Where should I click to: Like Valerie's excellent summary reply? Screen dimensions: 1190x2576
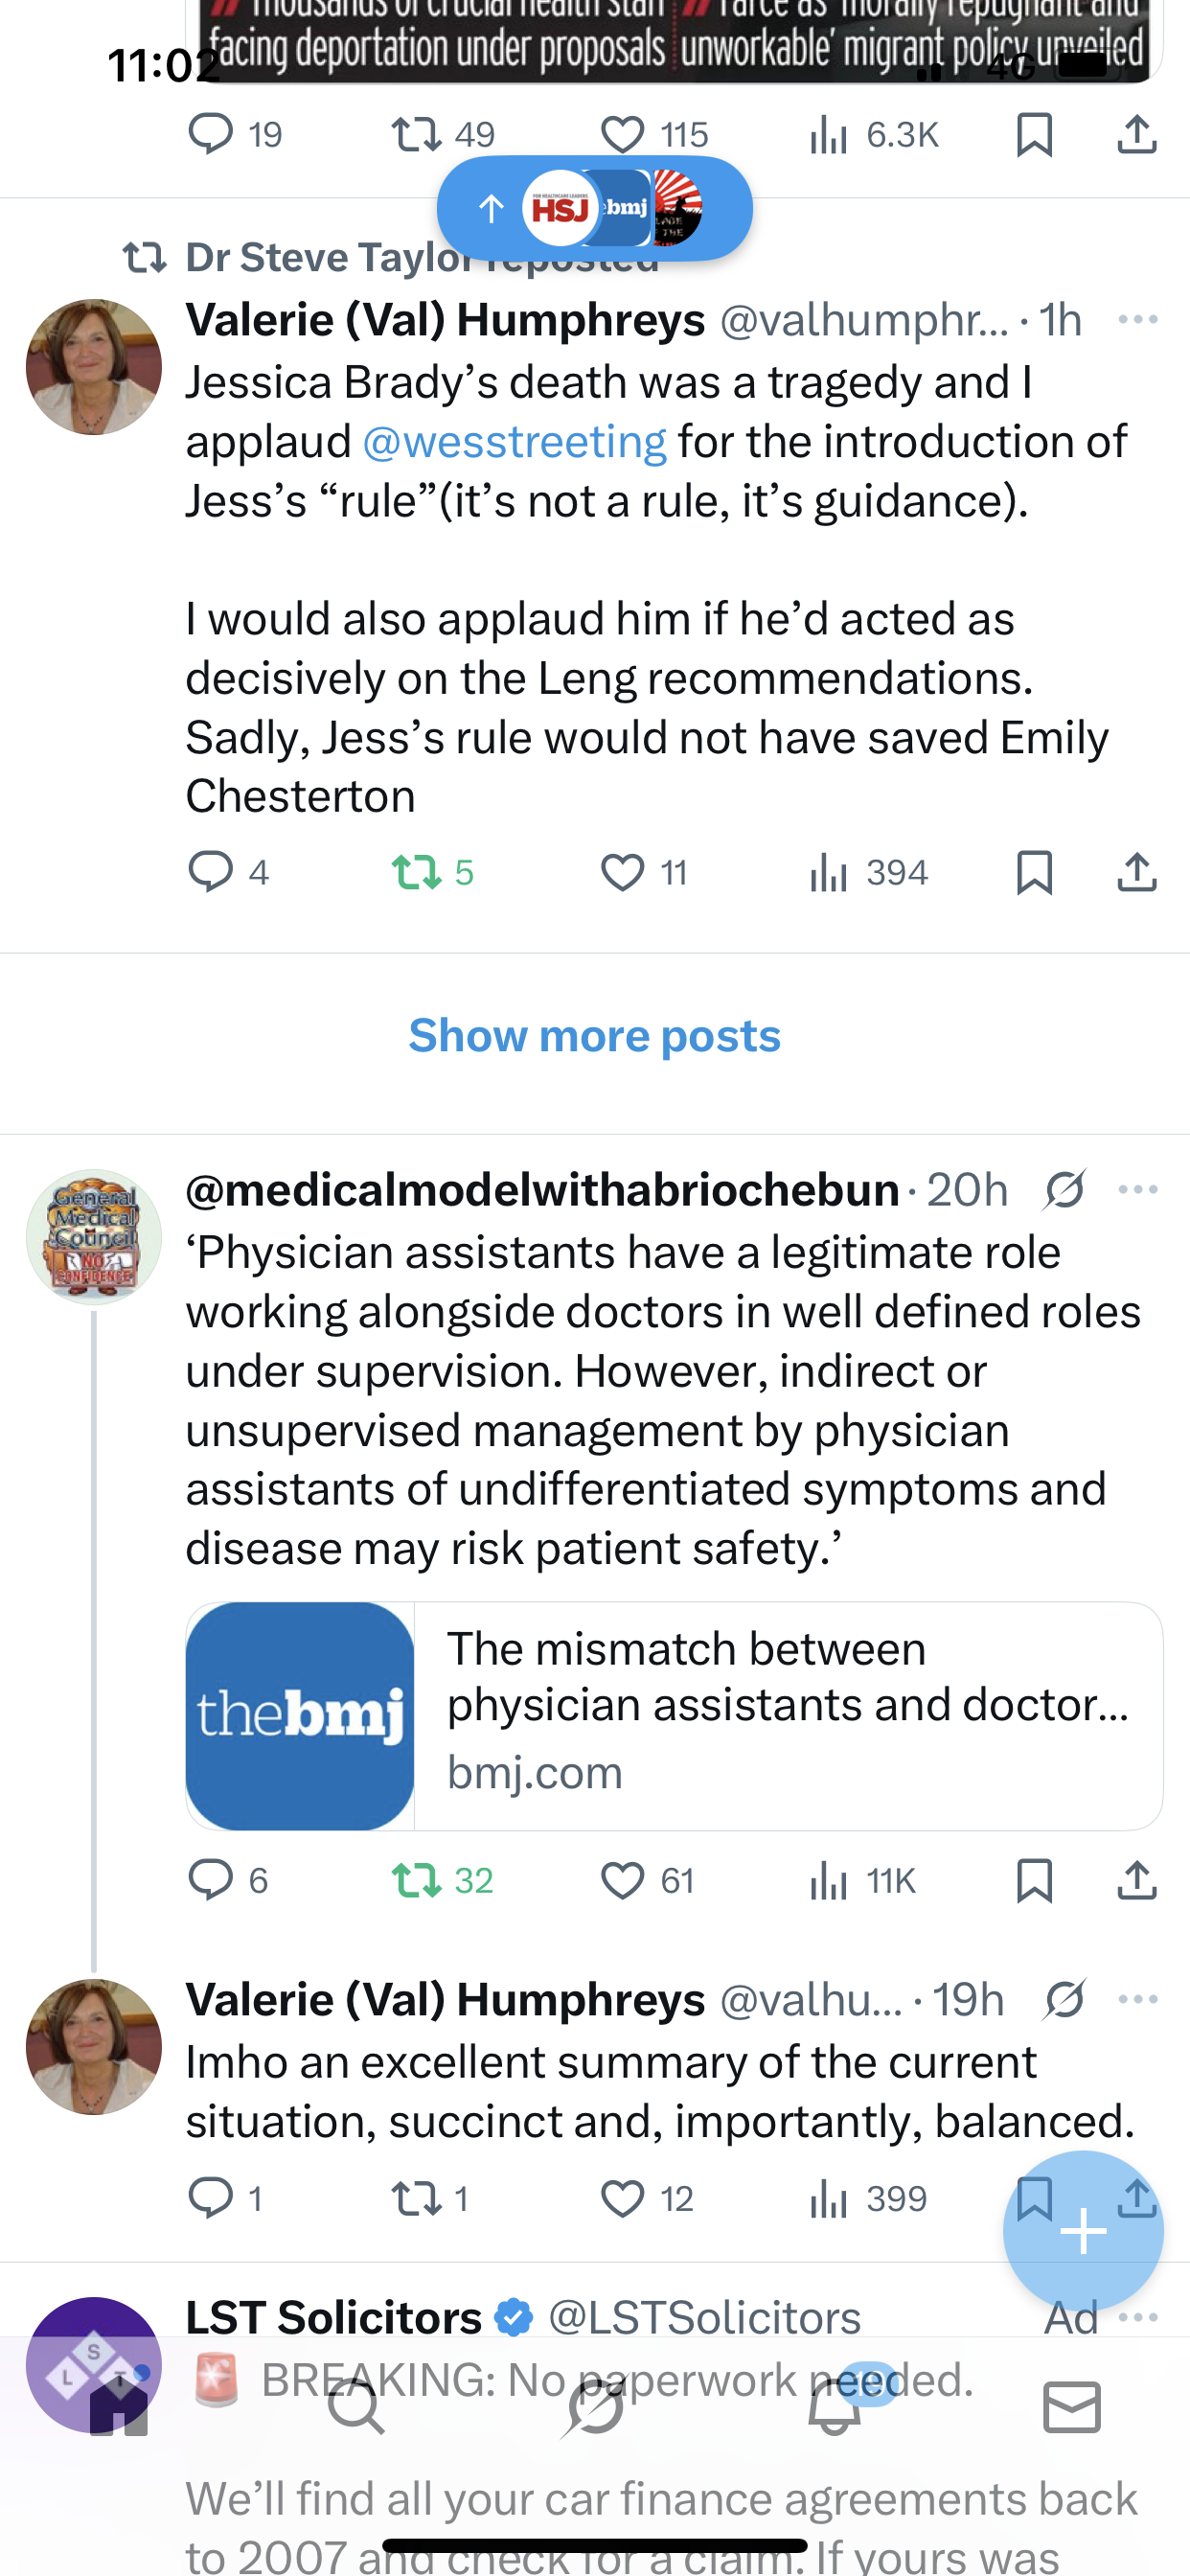622,2199
